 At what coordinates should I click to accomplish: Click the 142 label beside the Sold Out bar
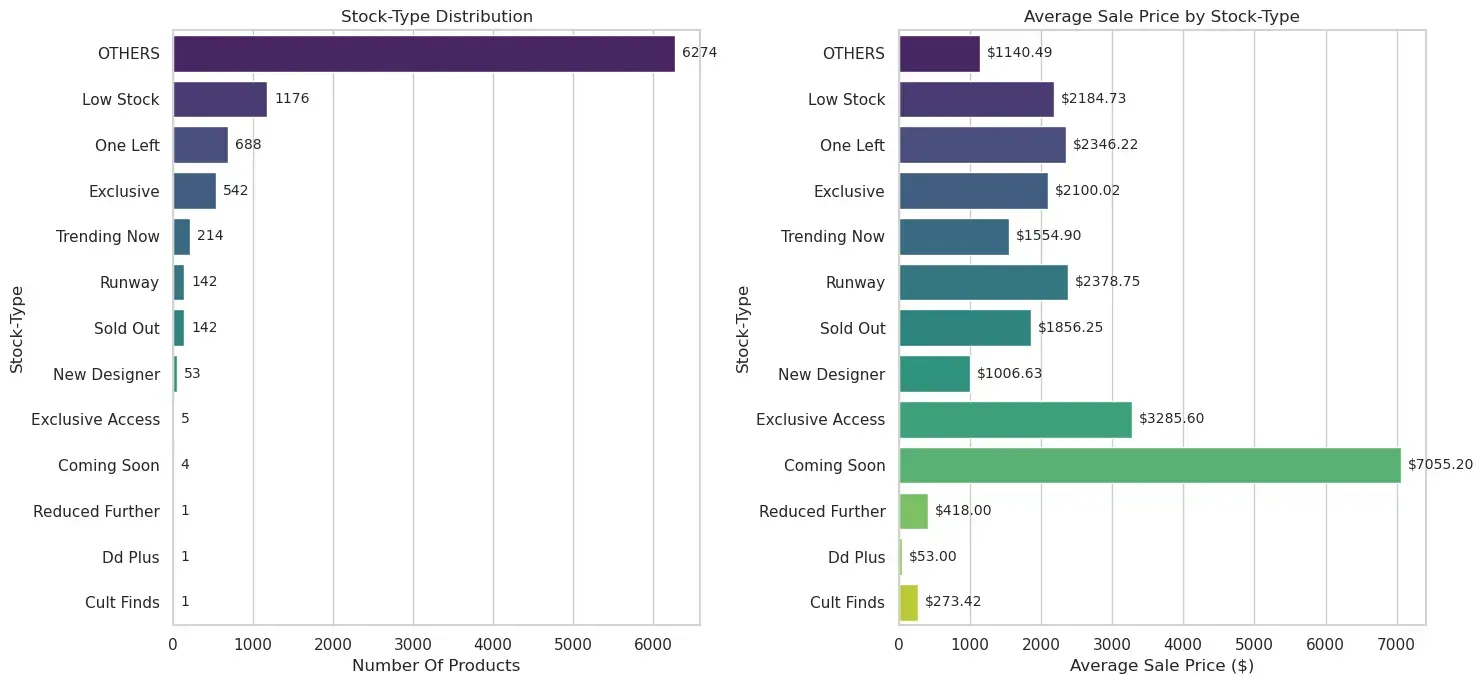click(x=205, y=328)
